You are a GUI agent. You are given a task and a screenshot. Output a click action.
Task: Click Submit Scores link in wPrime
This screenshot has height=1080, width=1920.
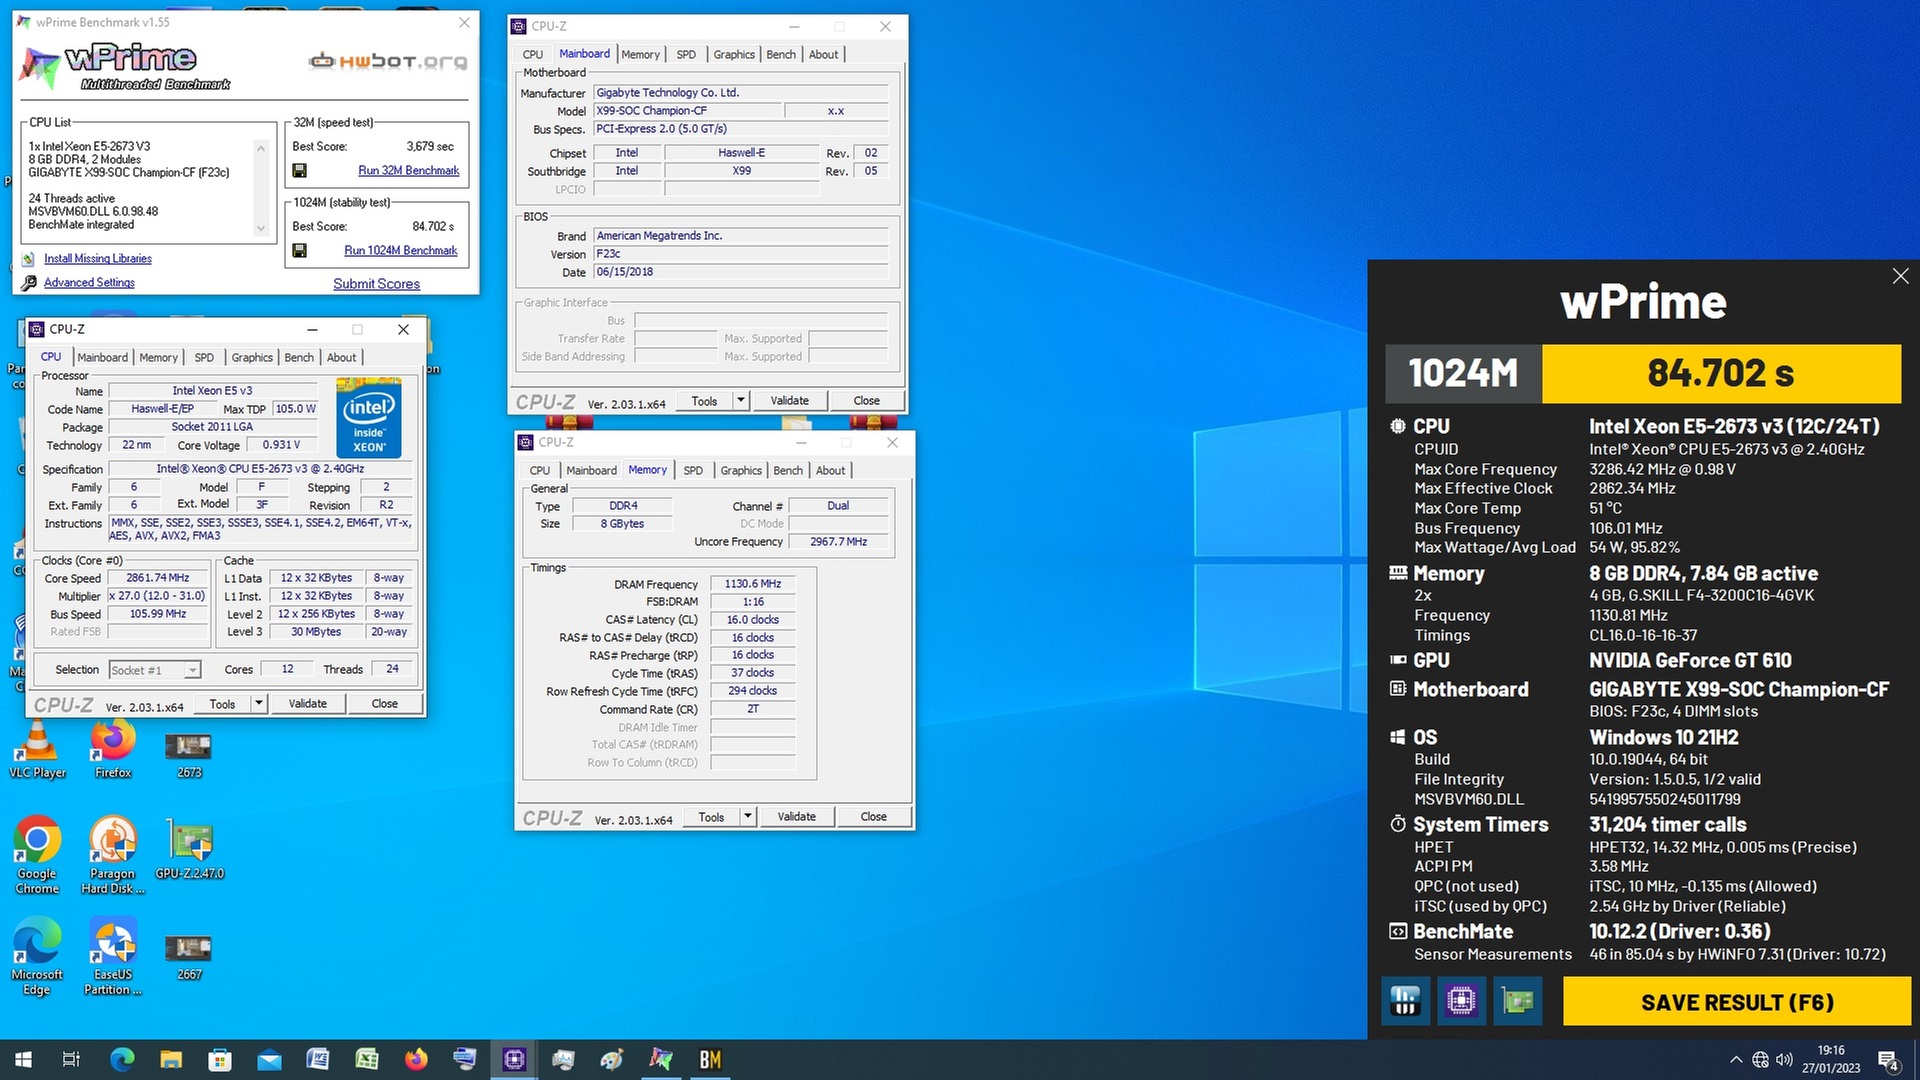point(377,284)
